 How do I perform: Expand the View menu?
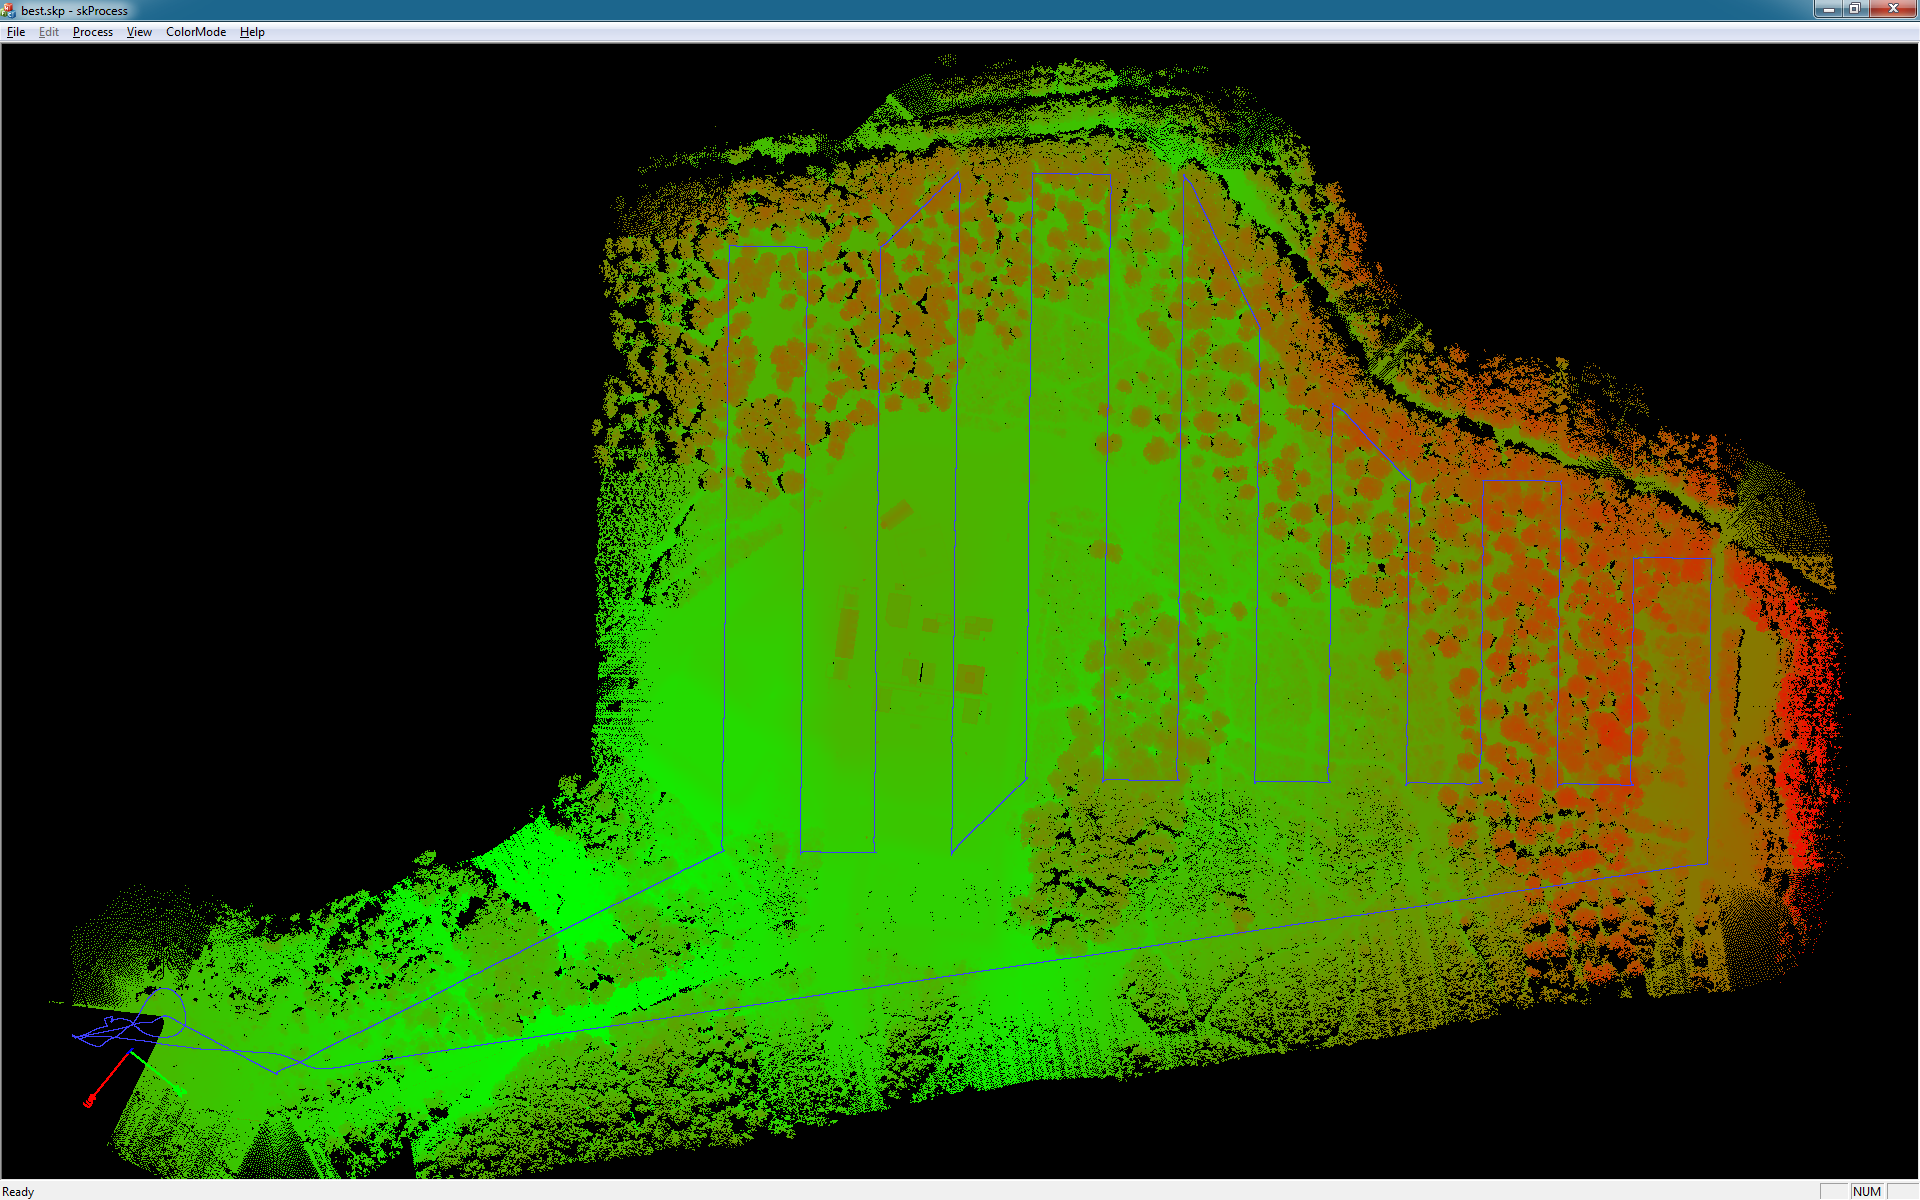point(139,32)
